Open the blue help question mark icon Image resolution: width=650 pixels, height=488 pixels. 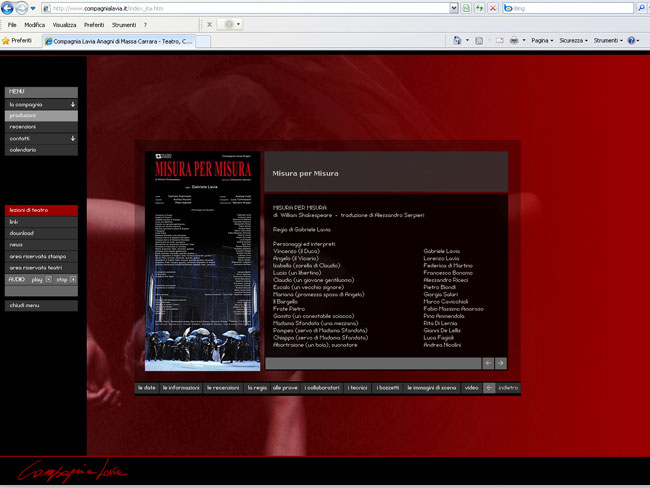pyautogui.click(x=631, y=41)
